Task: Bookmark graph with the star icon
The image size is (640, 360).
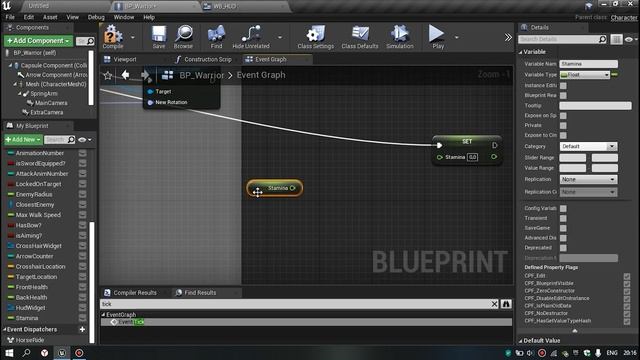Action: (x=108, y=76)
